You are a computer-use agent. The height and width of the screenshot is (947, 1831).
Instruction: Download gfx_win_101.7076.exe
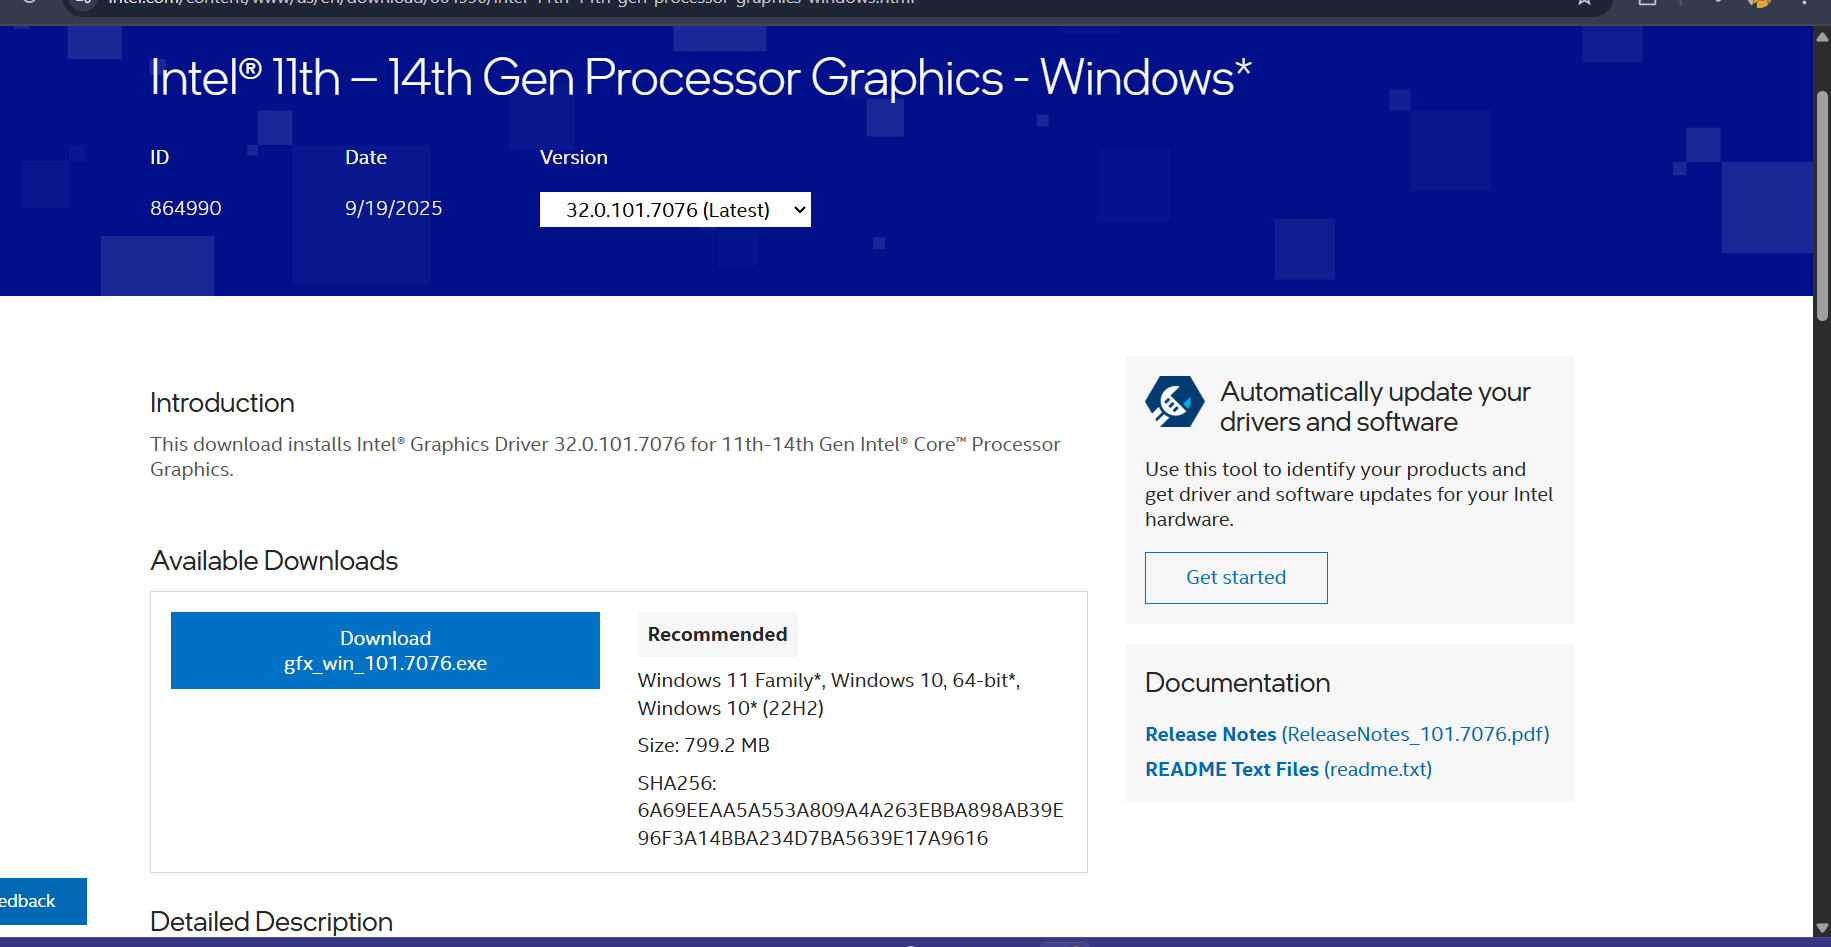point(385,651)
